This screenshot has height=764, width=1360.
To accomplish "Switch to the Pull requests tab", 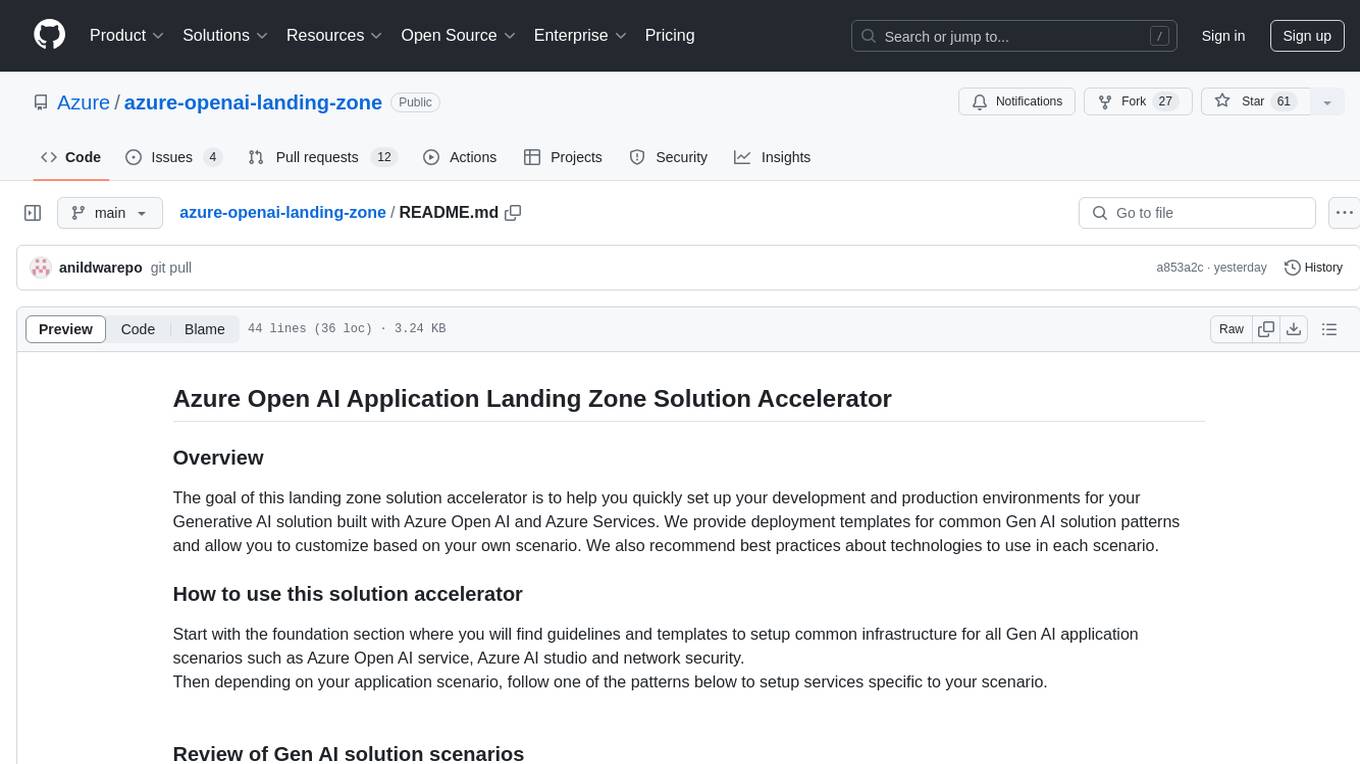I will click(322, 157).
